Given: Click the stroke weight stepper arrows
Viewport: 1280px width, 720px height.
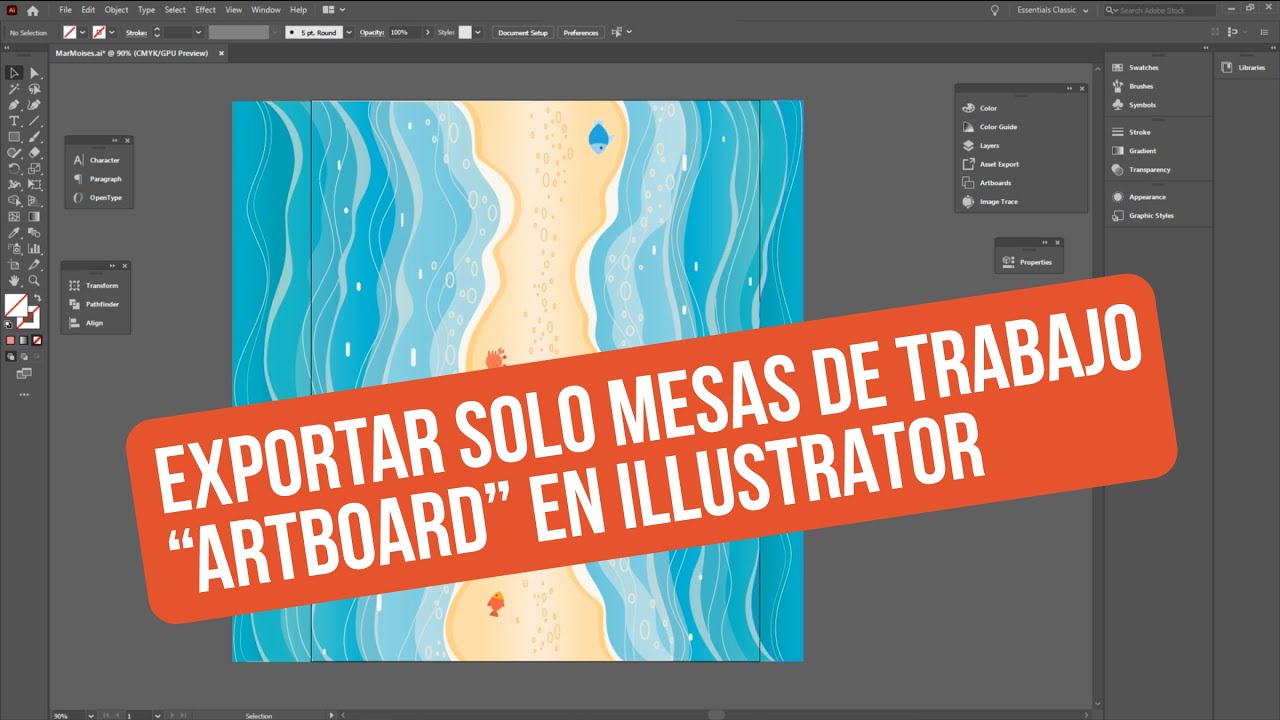Looking at the screenshot, I should point(157,32).
